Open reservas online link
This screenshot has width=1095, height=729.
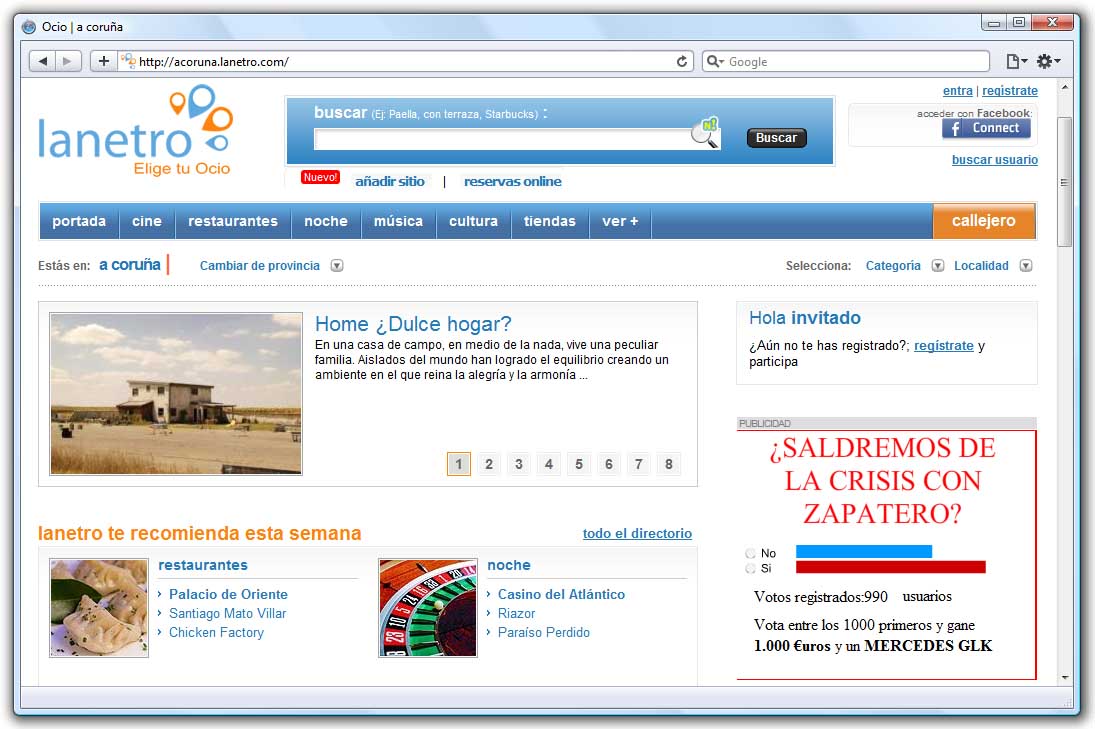click(x=513, y=182)
